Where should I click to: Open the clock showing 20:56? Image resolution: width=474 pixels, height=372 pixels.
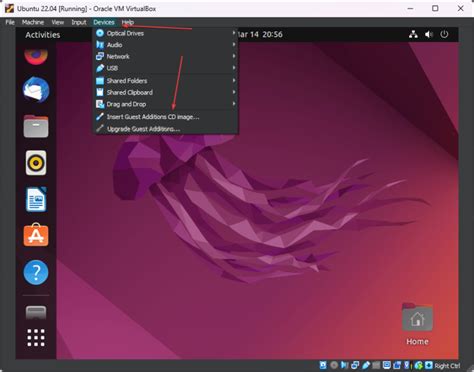[260, 34]
